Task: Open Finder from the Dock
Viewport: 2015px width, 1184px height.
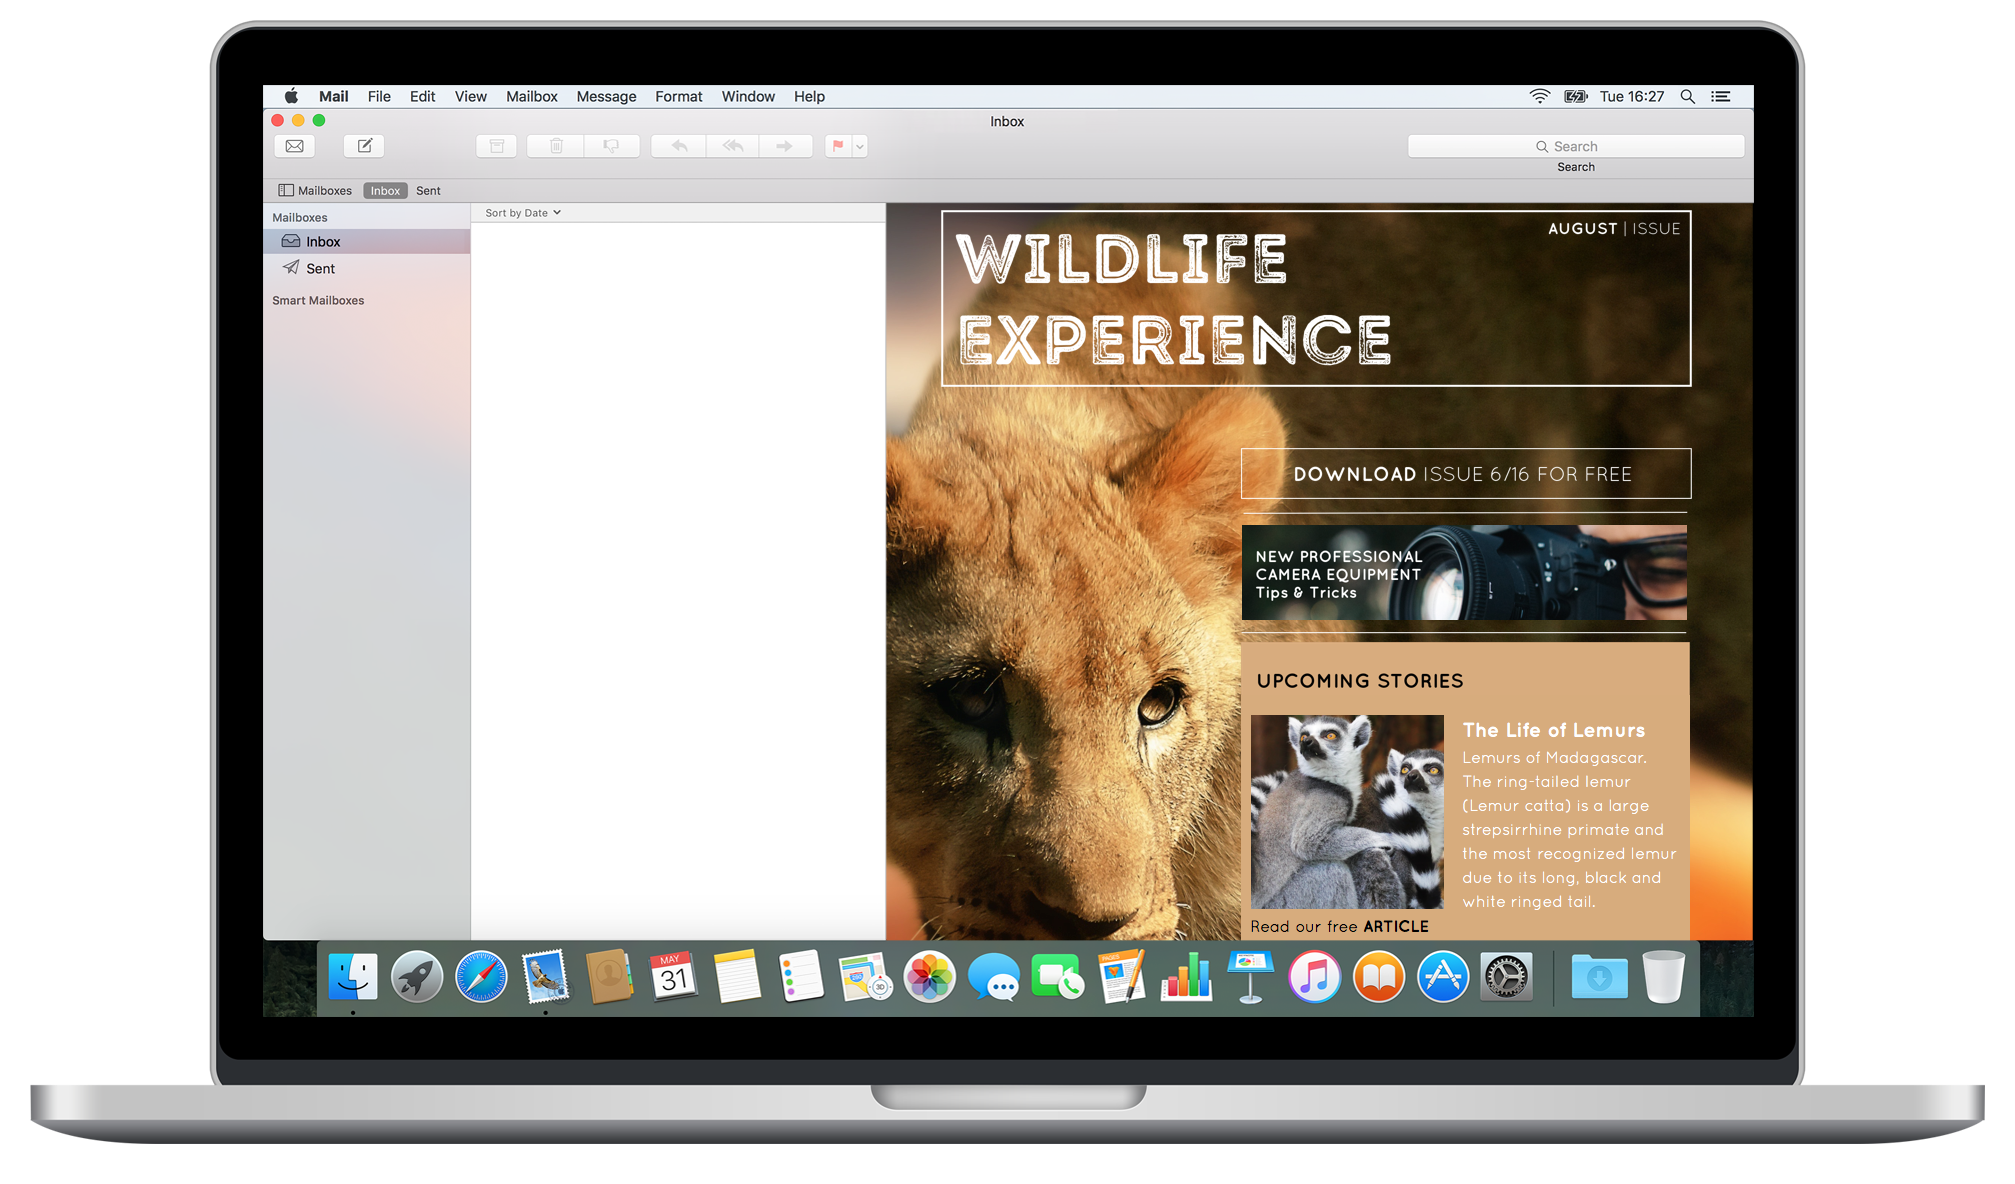Action: (353, 976)
